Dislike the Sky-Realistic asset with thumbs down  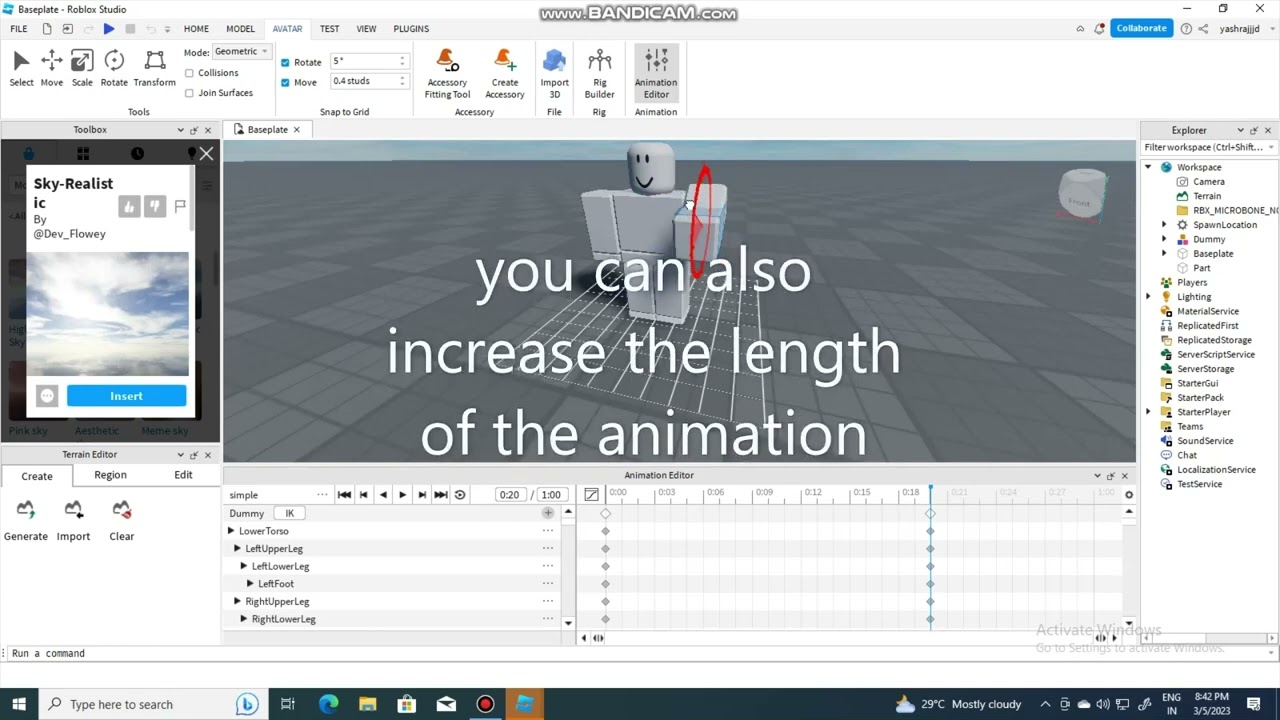pyautogui.click(x=154, y=207)
